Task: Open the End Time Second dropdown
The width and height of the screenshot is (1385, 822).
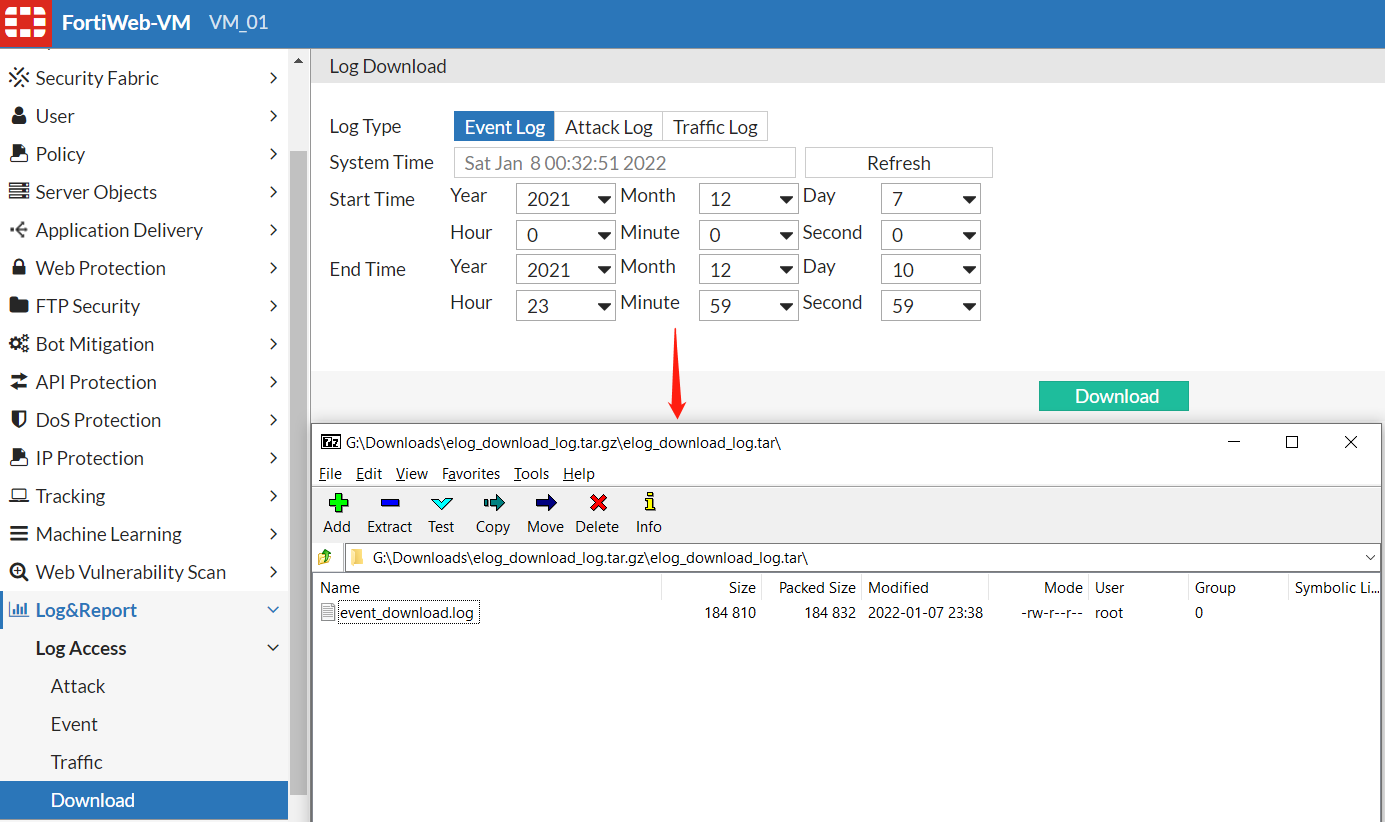Action: (930, 306)
